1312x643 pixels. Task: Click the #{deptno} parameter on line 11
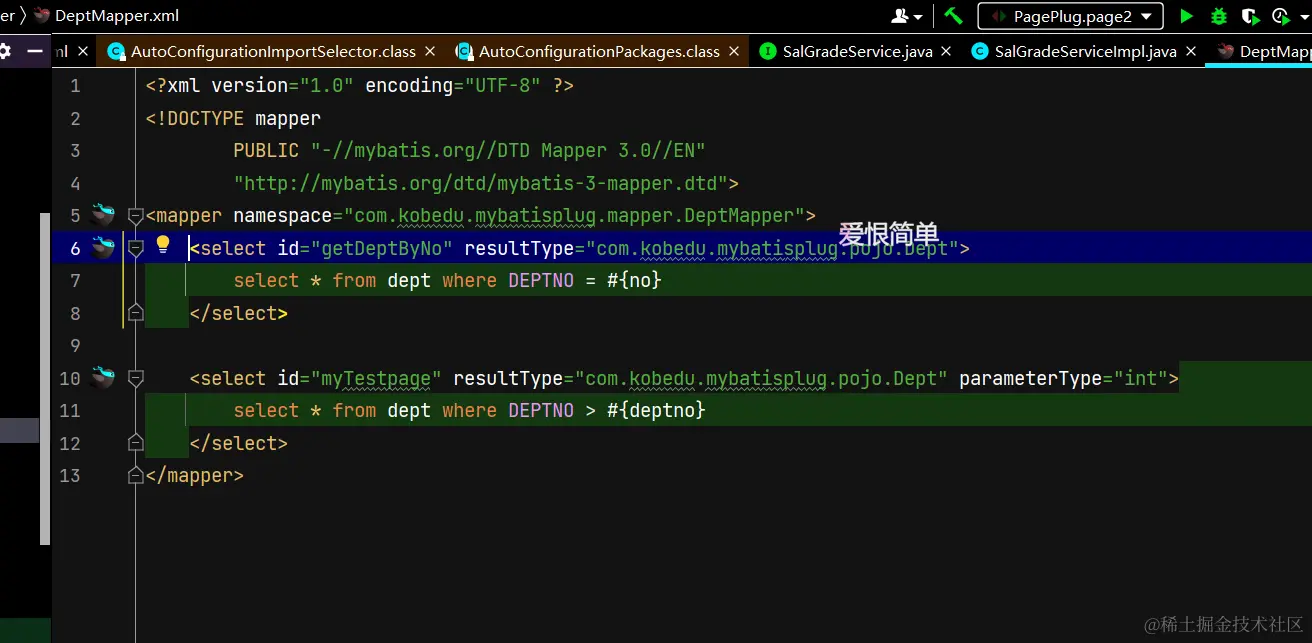point(656,410)
